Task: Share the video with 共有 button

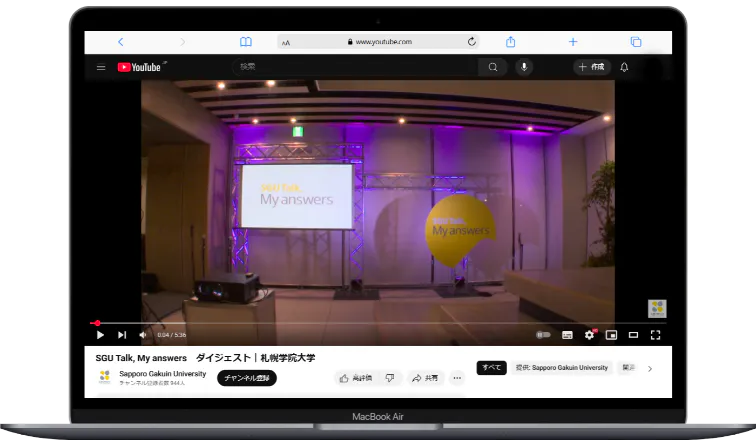Action: pos(425,378)
